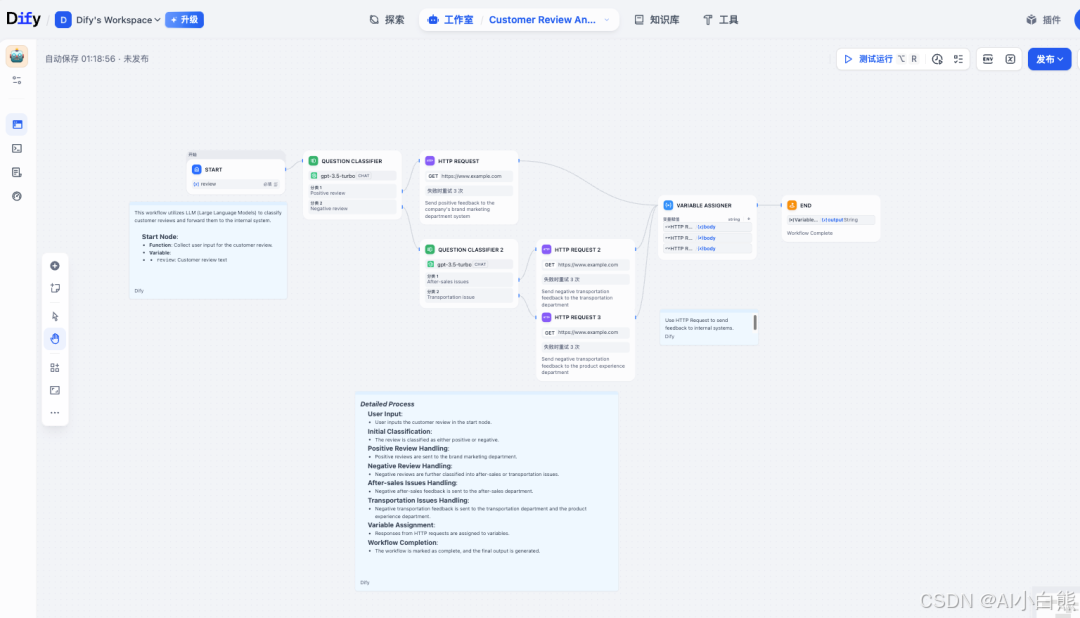Viewport: 1080px width, 618px height.
Task: Click the GET URL field in HTTP REQUEST
Action: [x=468, y=176]
